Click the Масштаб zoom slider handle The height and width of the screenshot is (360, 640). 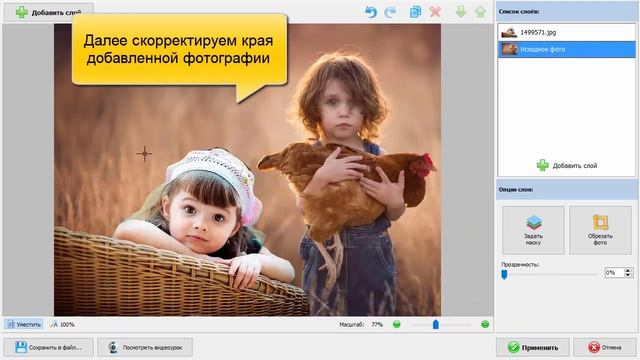point(436,324)
